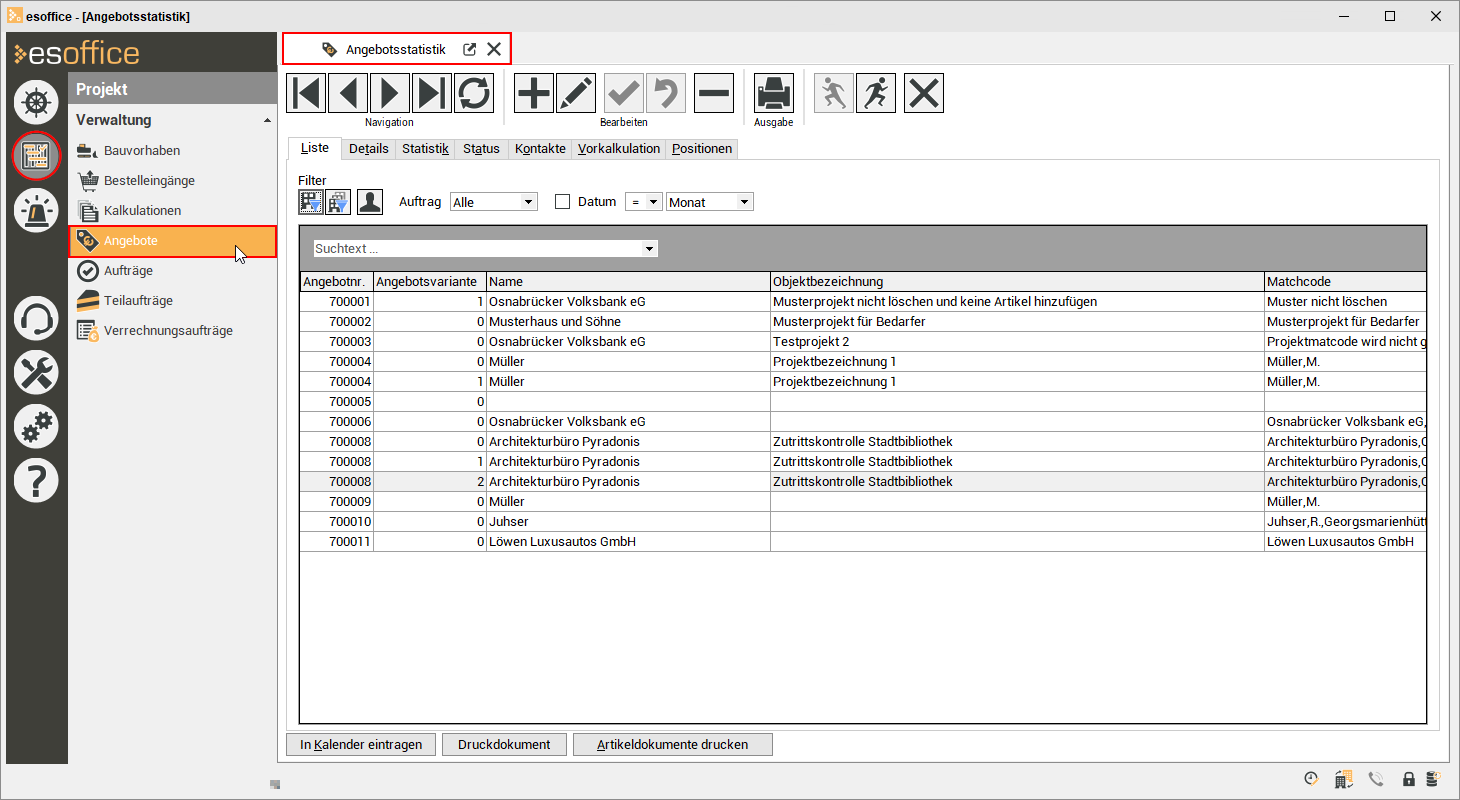The image size is (1460, 800).
Task: Open the Suchtext dropdown arrow
Action: pos(650,248)
